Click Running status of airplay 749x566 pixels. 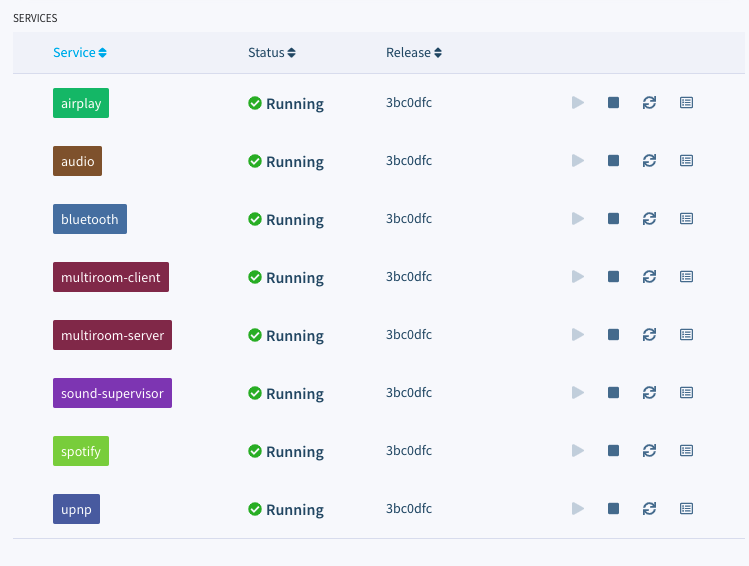coord(286,103)
